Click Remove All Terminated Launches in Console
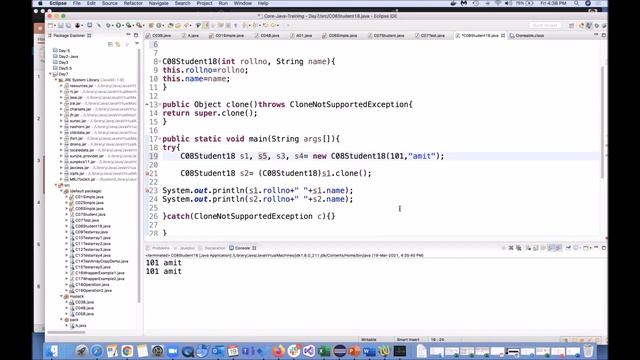The width and height of the screenshot is (640, 360). pyautogui.click(x=518, y=248)
